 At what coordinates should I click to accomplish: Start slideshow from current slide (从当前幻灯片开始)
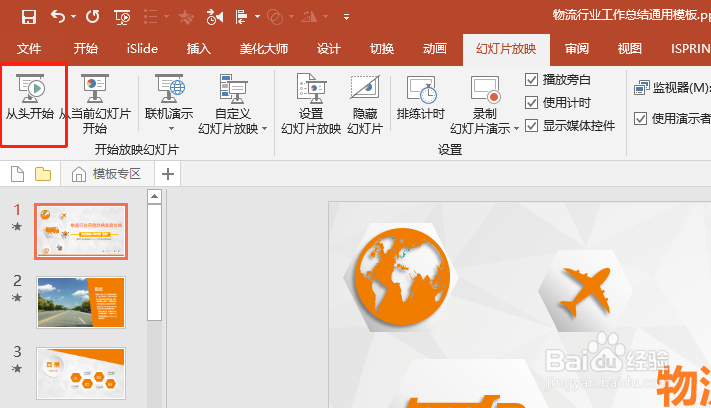[95, 104]
